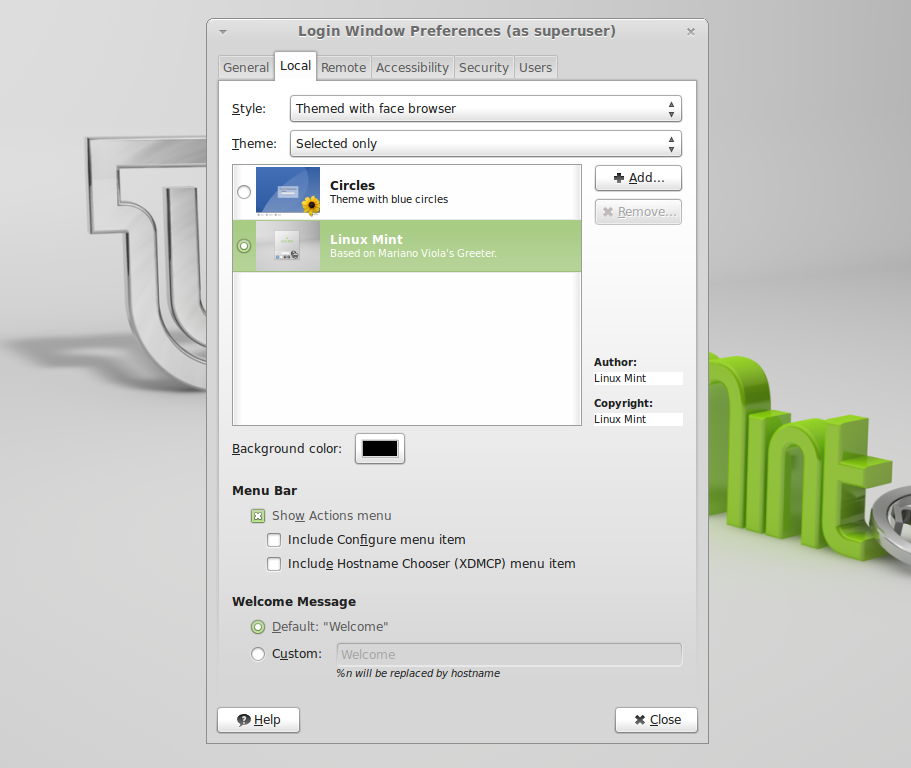The image size is (911, 768).
Task: Select the Local tab
Action: (295, 66)
